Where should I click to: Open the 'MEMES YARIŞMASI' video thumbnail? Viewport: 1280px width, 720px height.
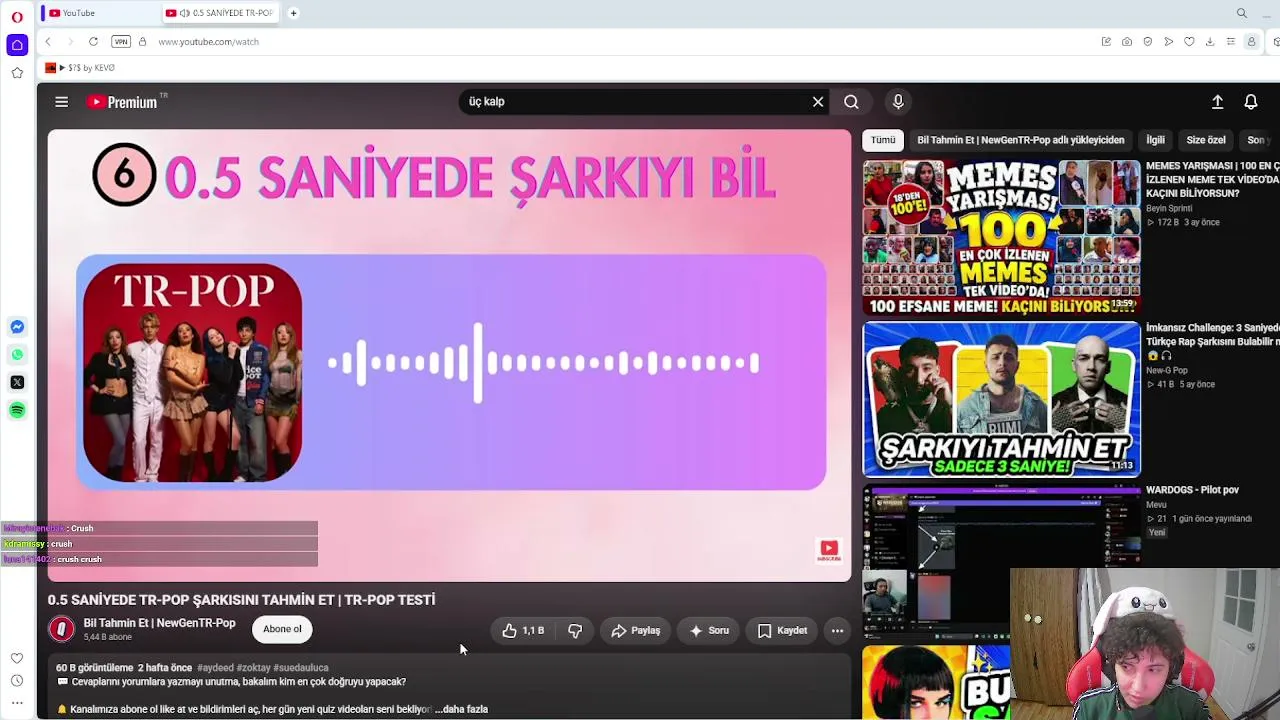[1001, 237]
